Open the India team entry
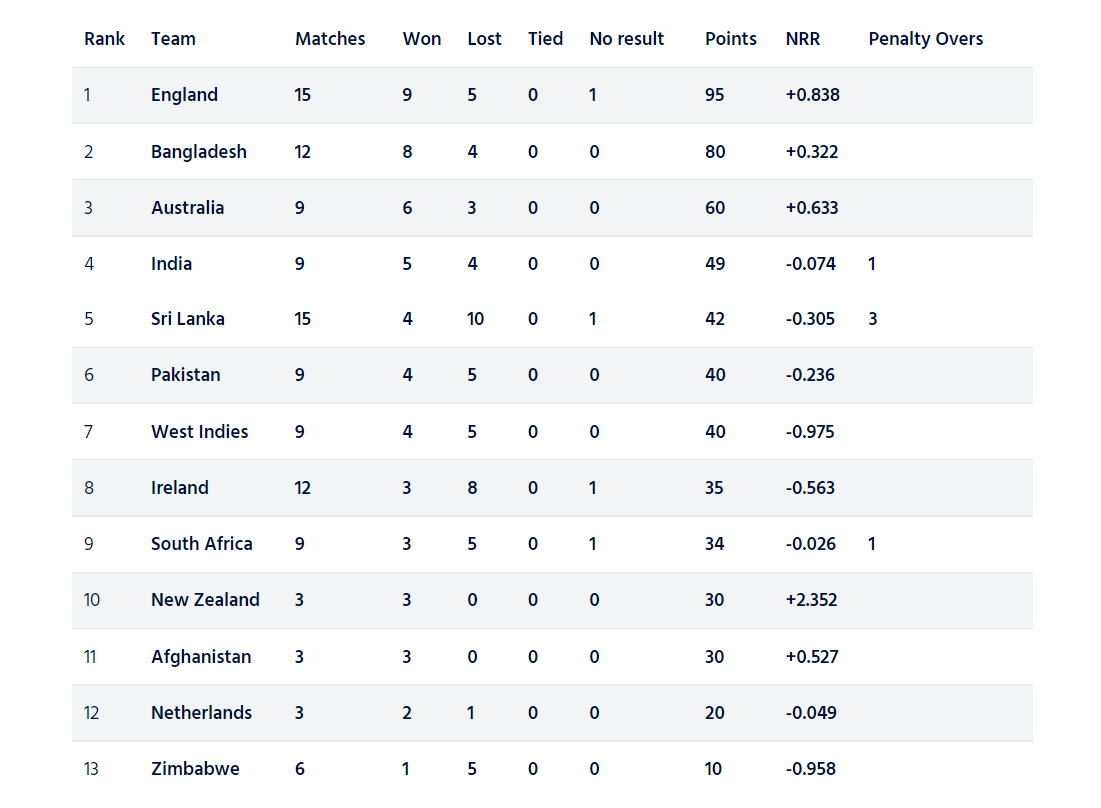The image size is (1101, 808). (171, 264)
